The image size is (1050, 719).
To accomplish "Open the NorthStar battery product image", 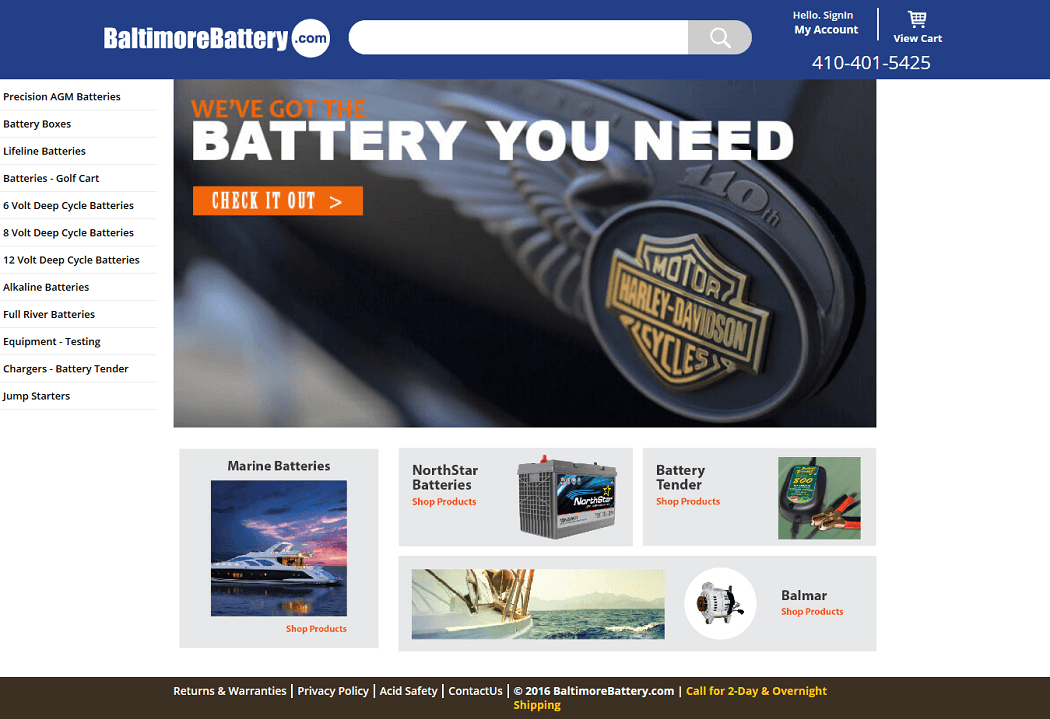I will (567, 497).
